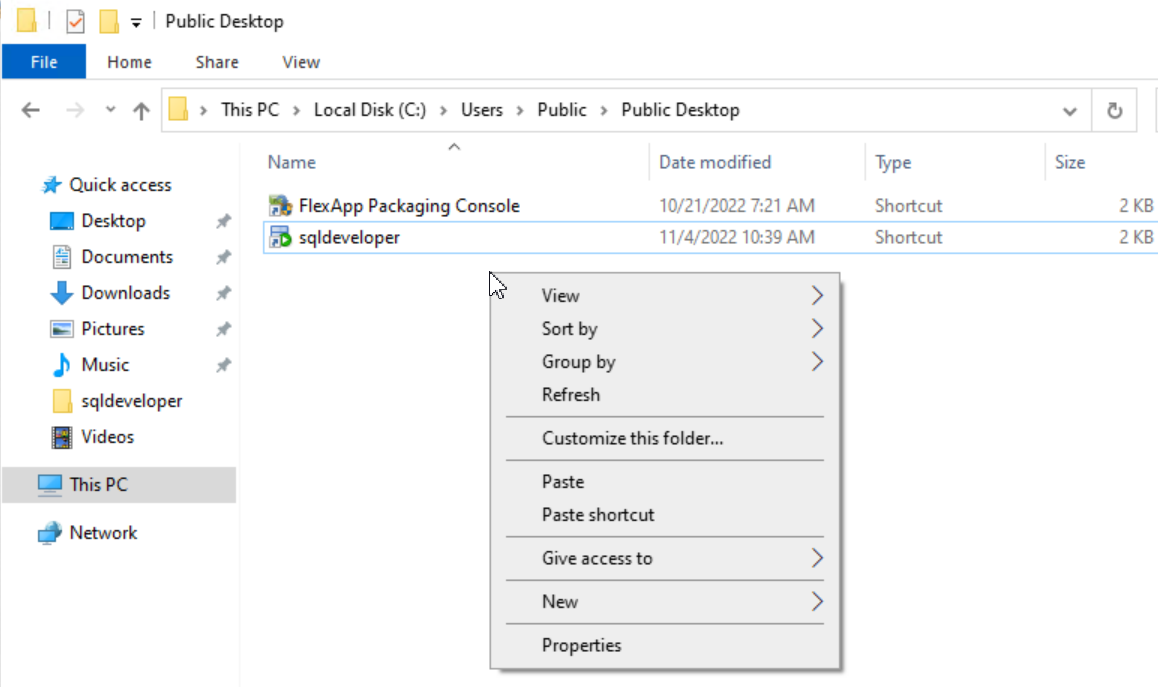This screenshot has height=687, width=1158.
Task: Open Documents in Quick access
Action: pos(126,257)
